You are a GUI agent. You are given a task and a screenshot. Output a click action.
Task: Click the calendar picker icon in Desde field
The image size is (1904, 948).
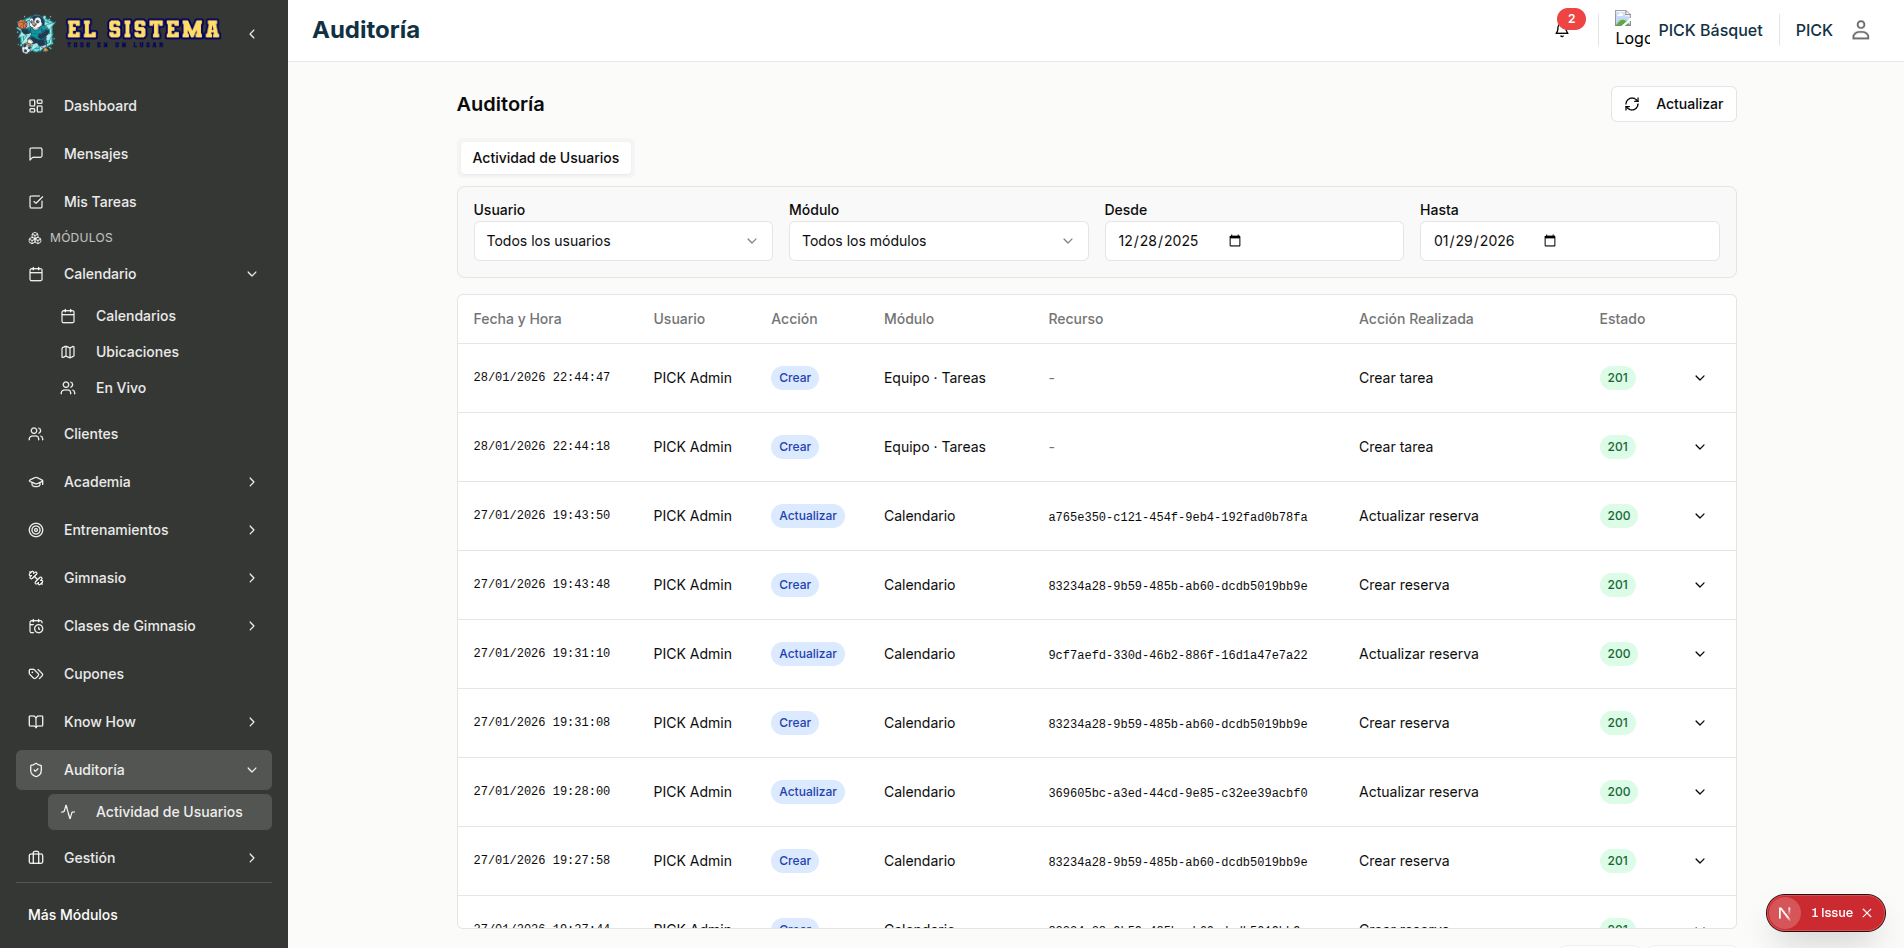(x=1235, y=241)
